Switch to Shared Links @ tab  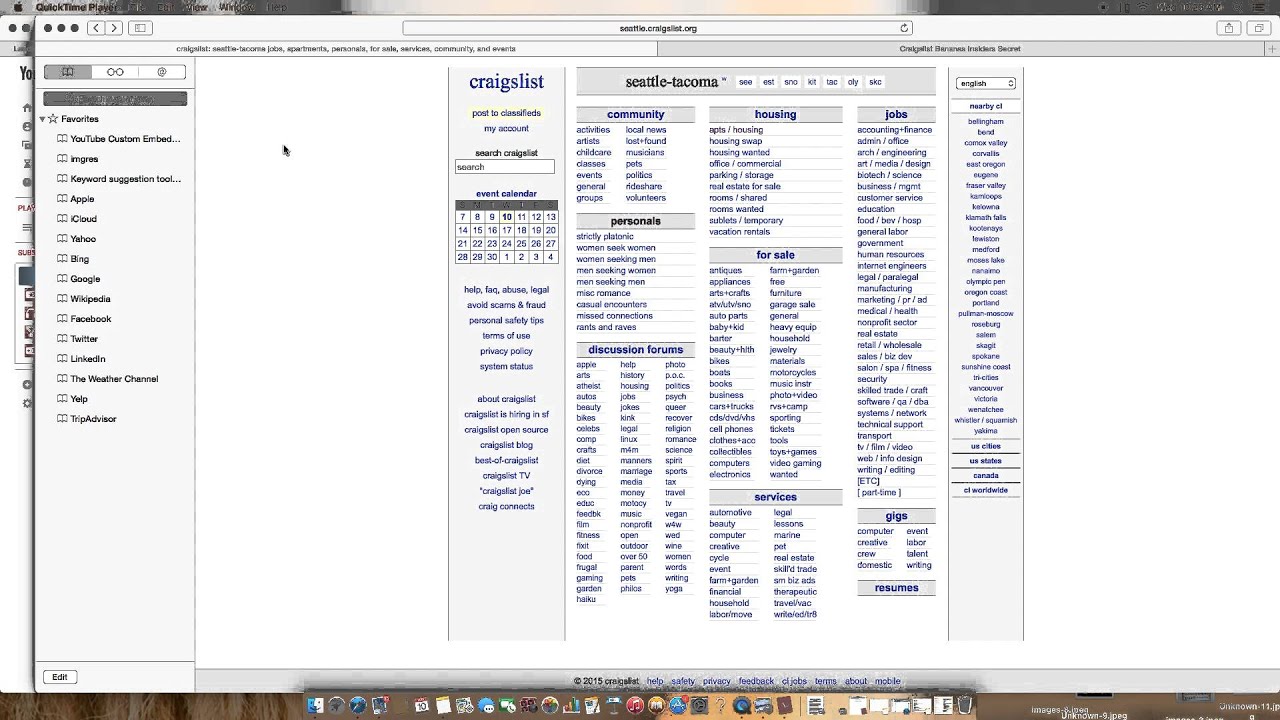[x=162, y=72]
